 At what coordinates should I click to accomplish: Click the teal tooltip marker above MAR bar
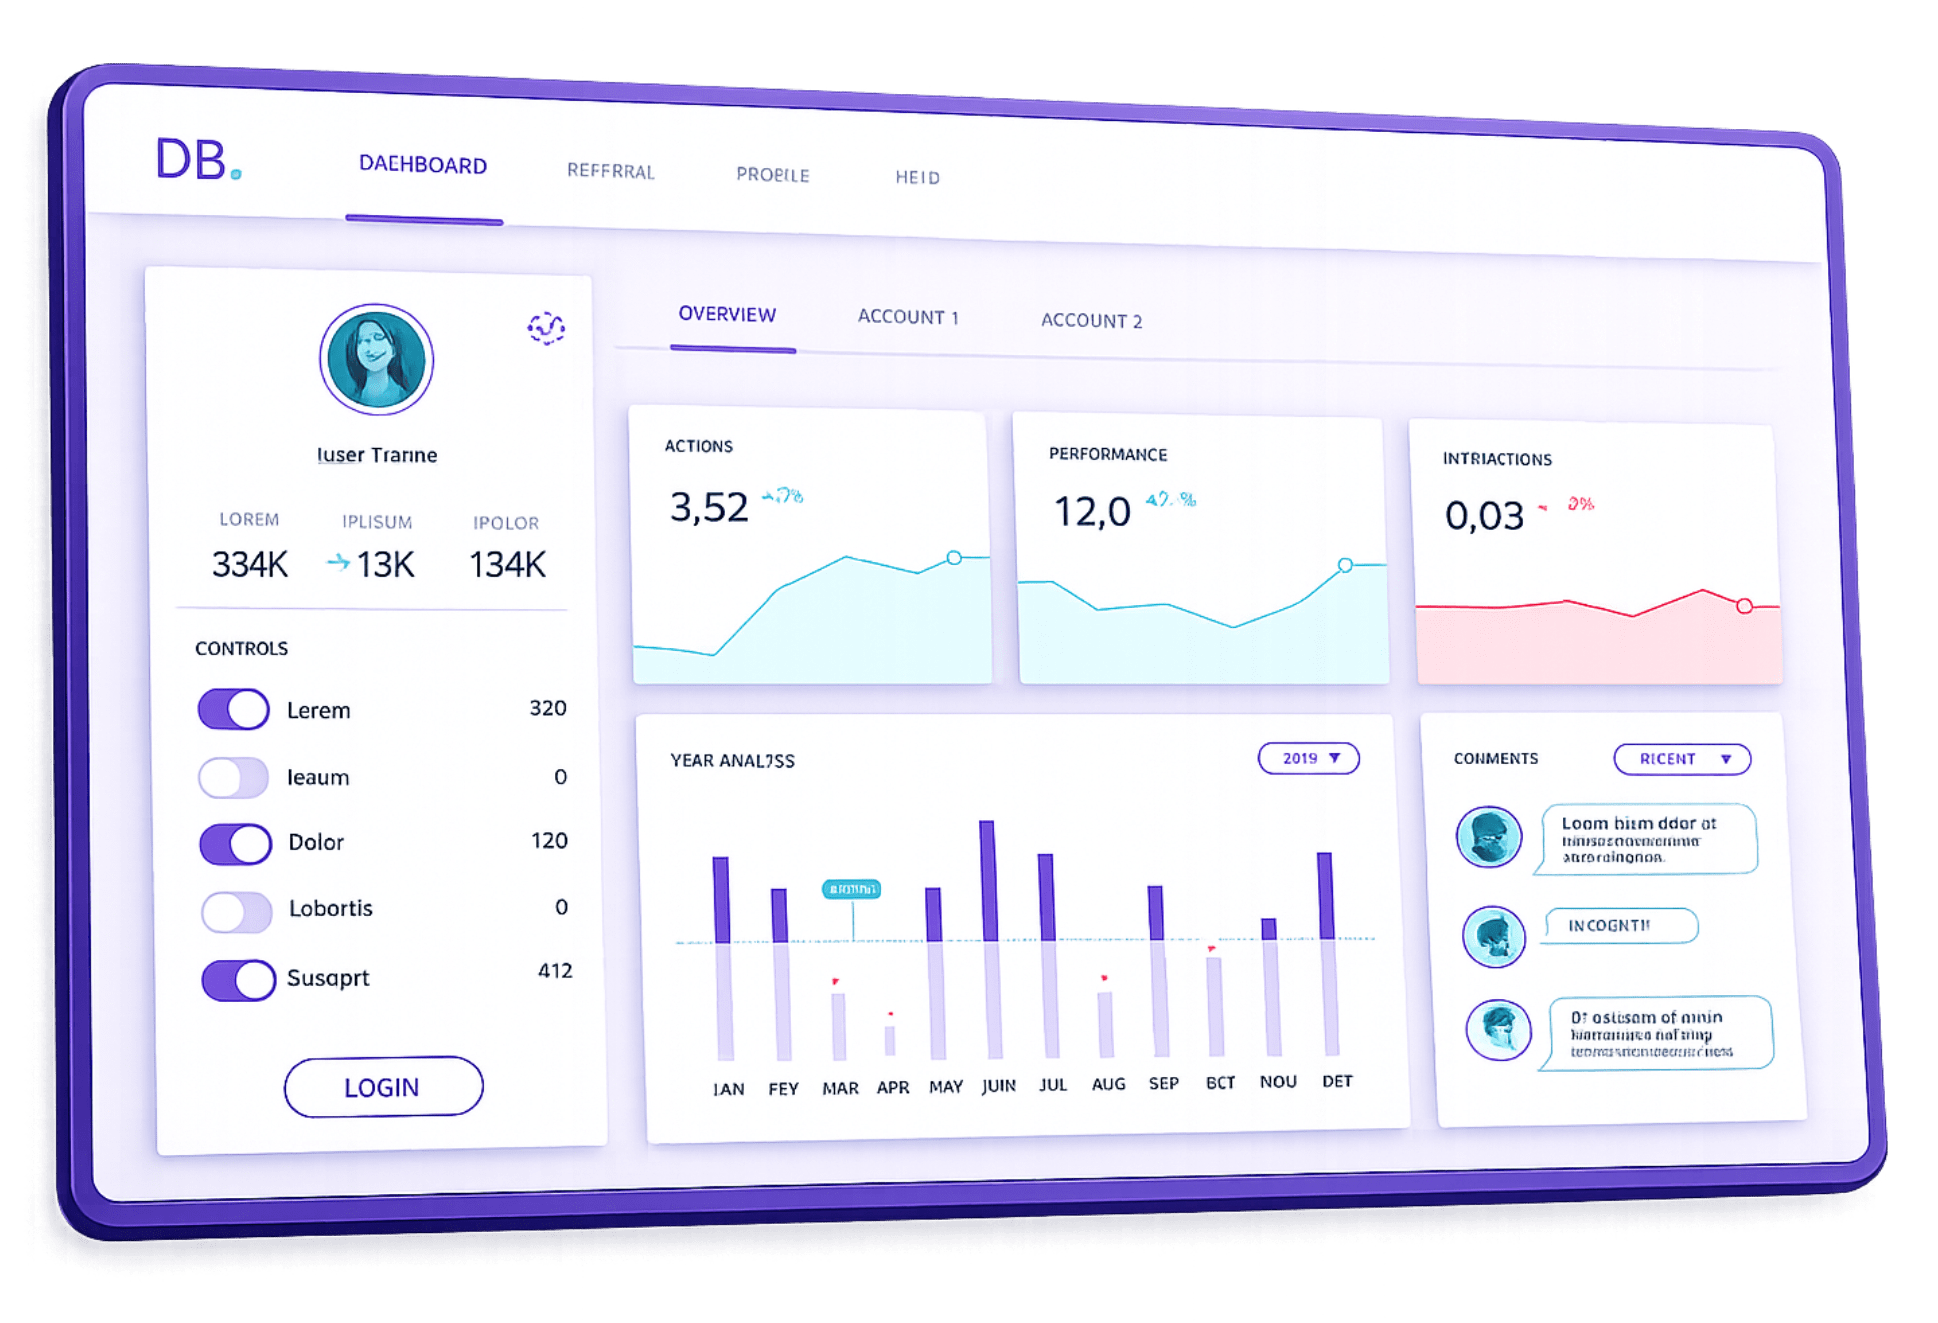click(851, 888)
